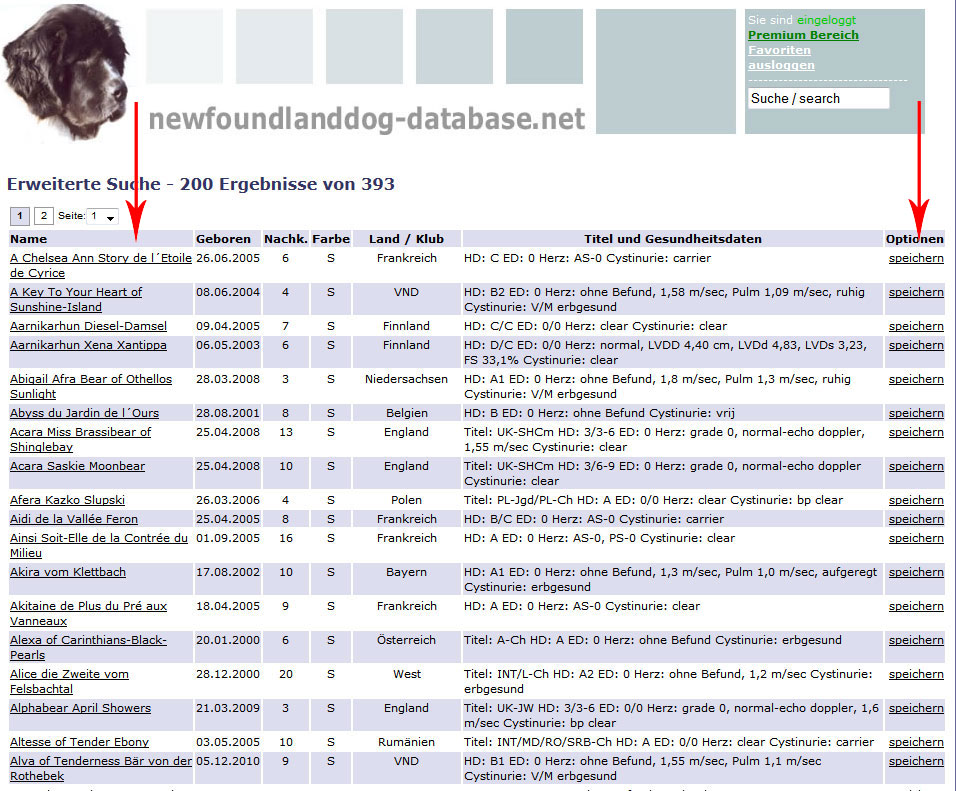Open the Premium Bereich link
The height and width of the screenshot is (791, 956).
click(803, 35)
